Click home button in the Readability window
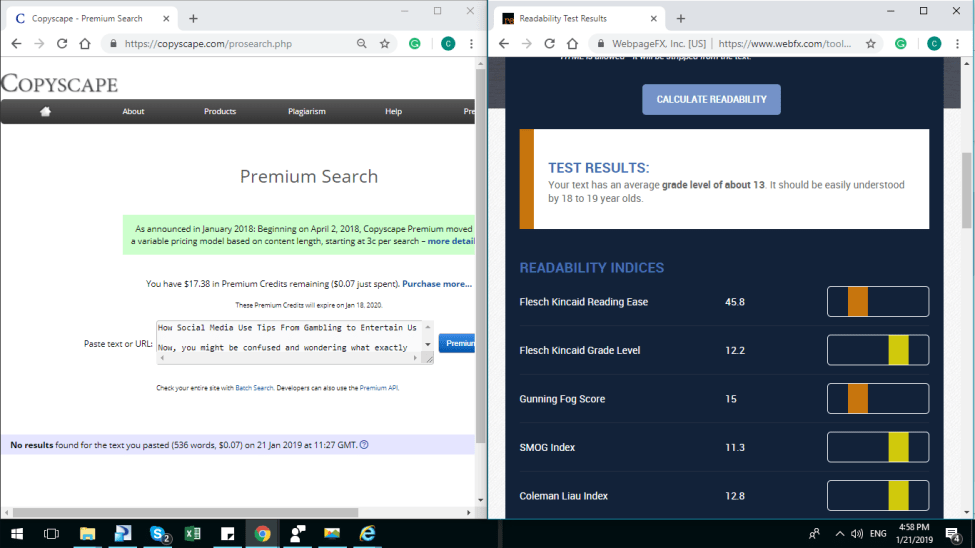 click(573, 44)
